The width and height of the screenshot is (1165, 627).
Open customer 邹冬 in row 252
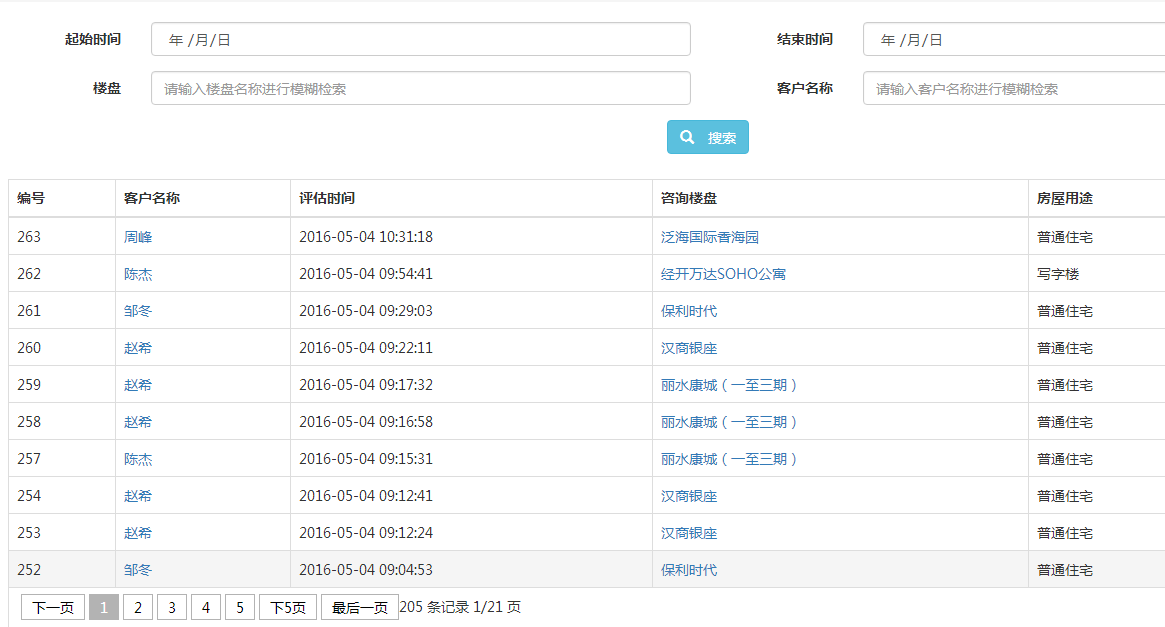[138, 570]
